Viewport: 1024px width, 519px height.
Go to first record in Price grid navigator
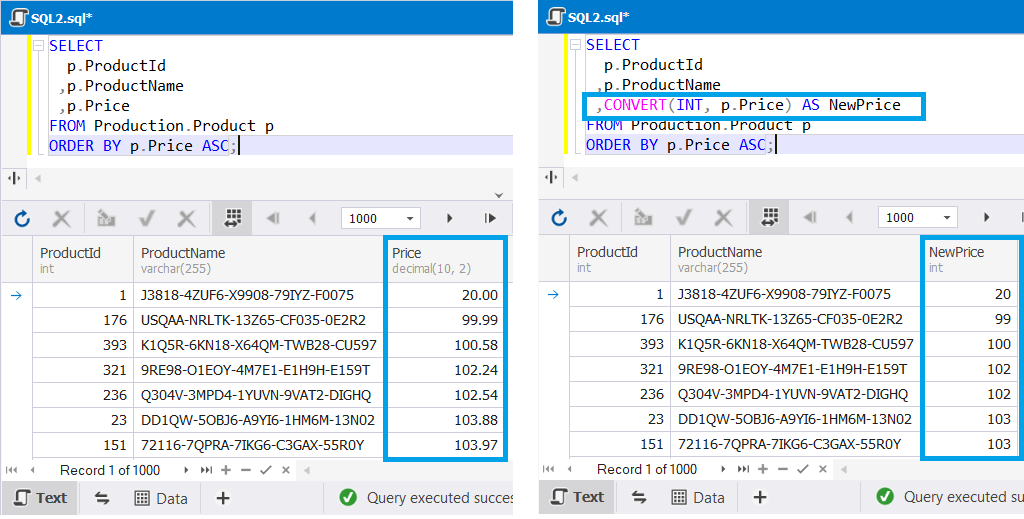pos(12,470)
